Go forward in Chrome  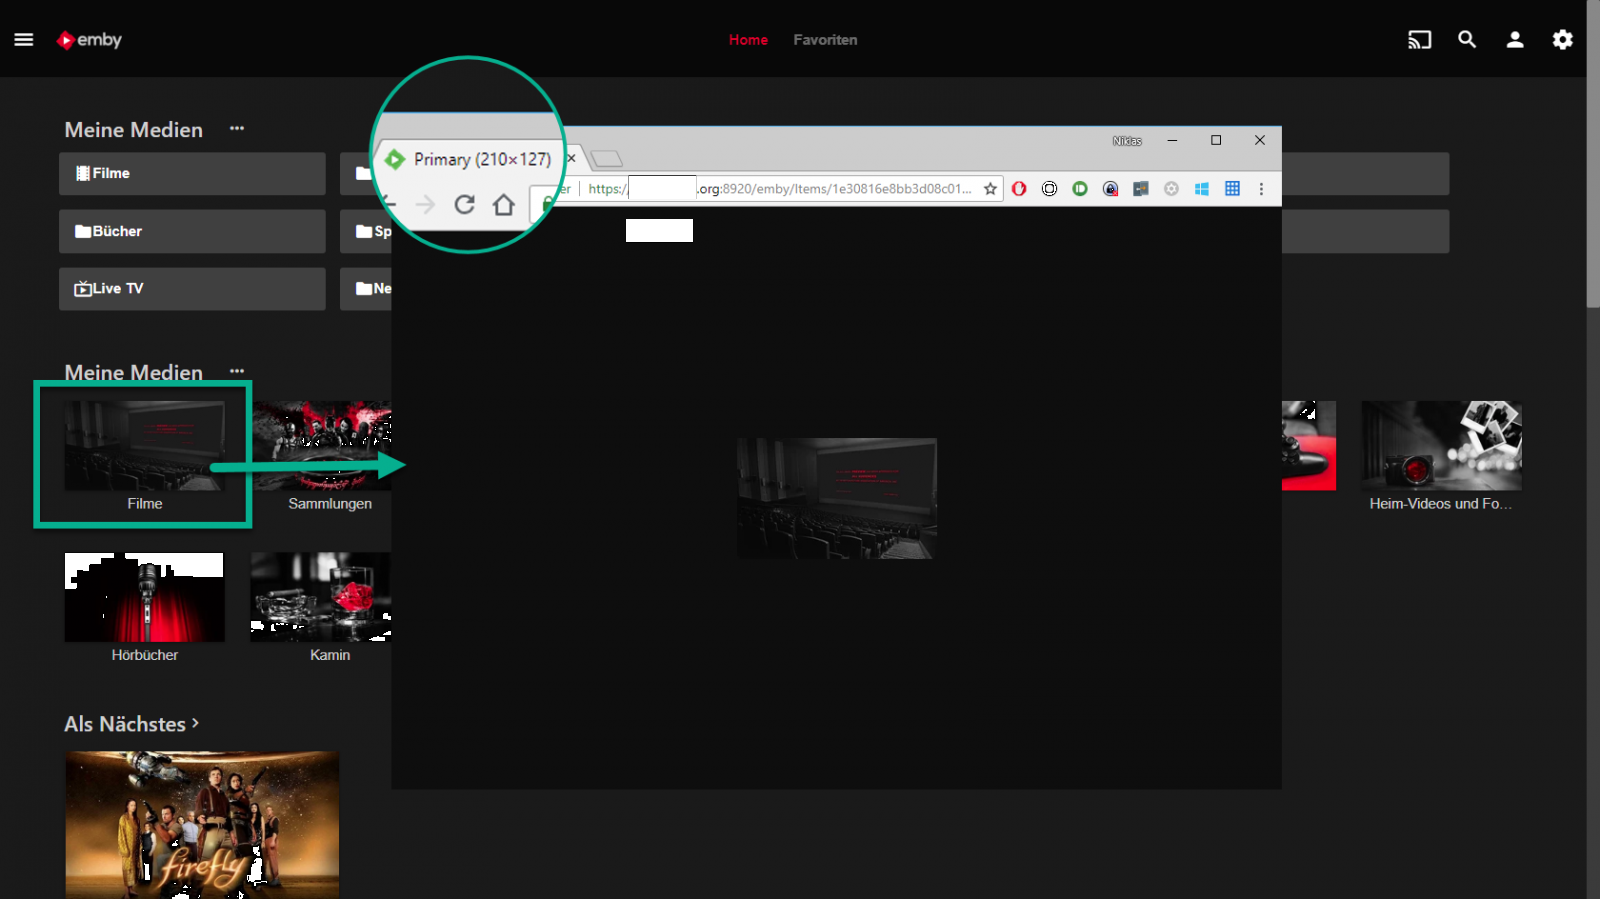[425, 204]
